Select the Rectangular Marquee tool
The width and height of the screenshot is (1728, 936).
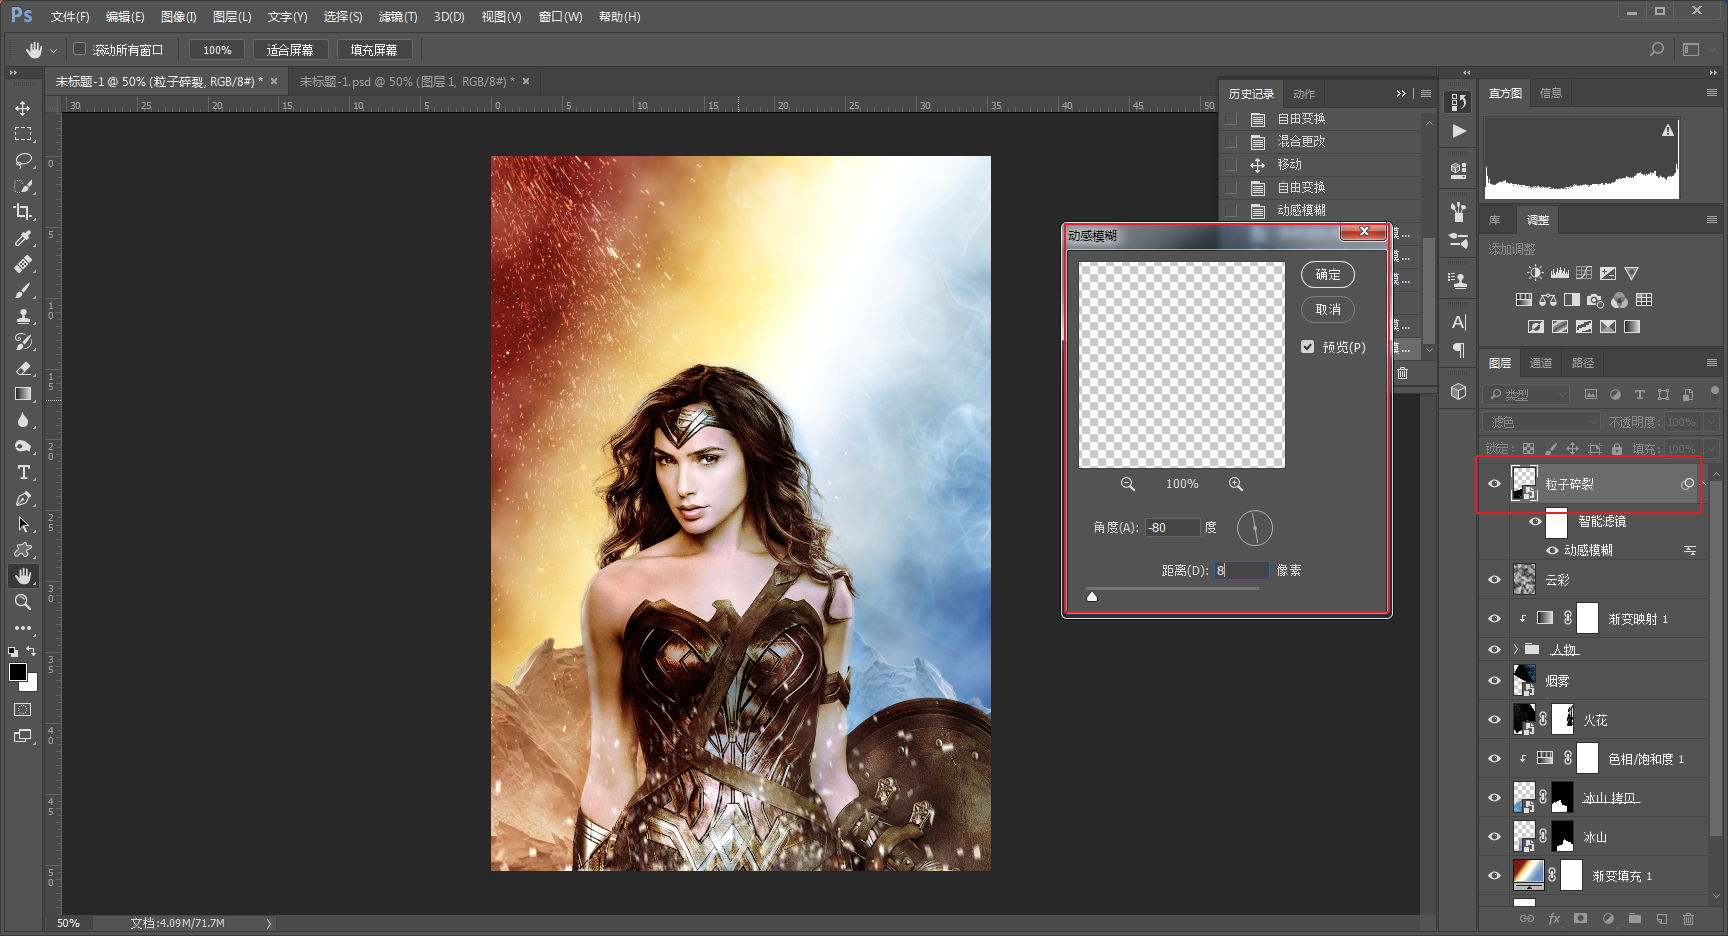click(23, 134)
